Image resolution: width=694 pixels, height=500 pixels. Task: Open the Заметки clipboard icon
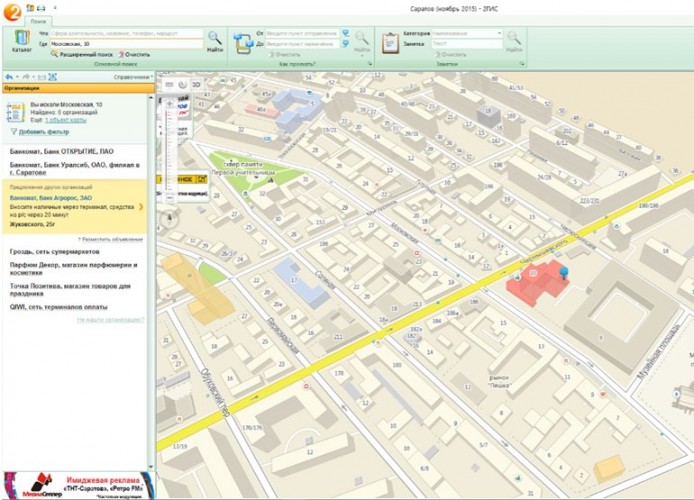tap(390, 41)
